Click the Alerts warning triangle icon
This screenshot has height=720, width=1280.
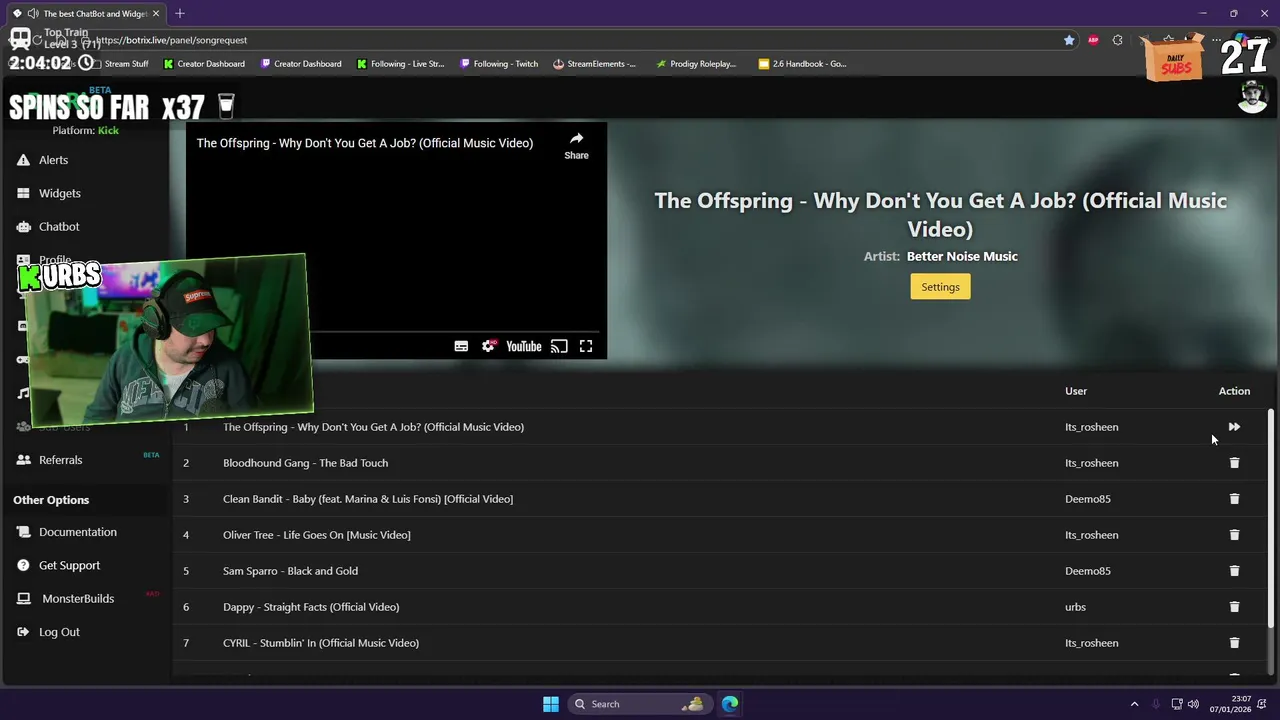[23, 160]
